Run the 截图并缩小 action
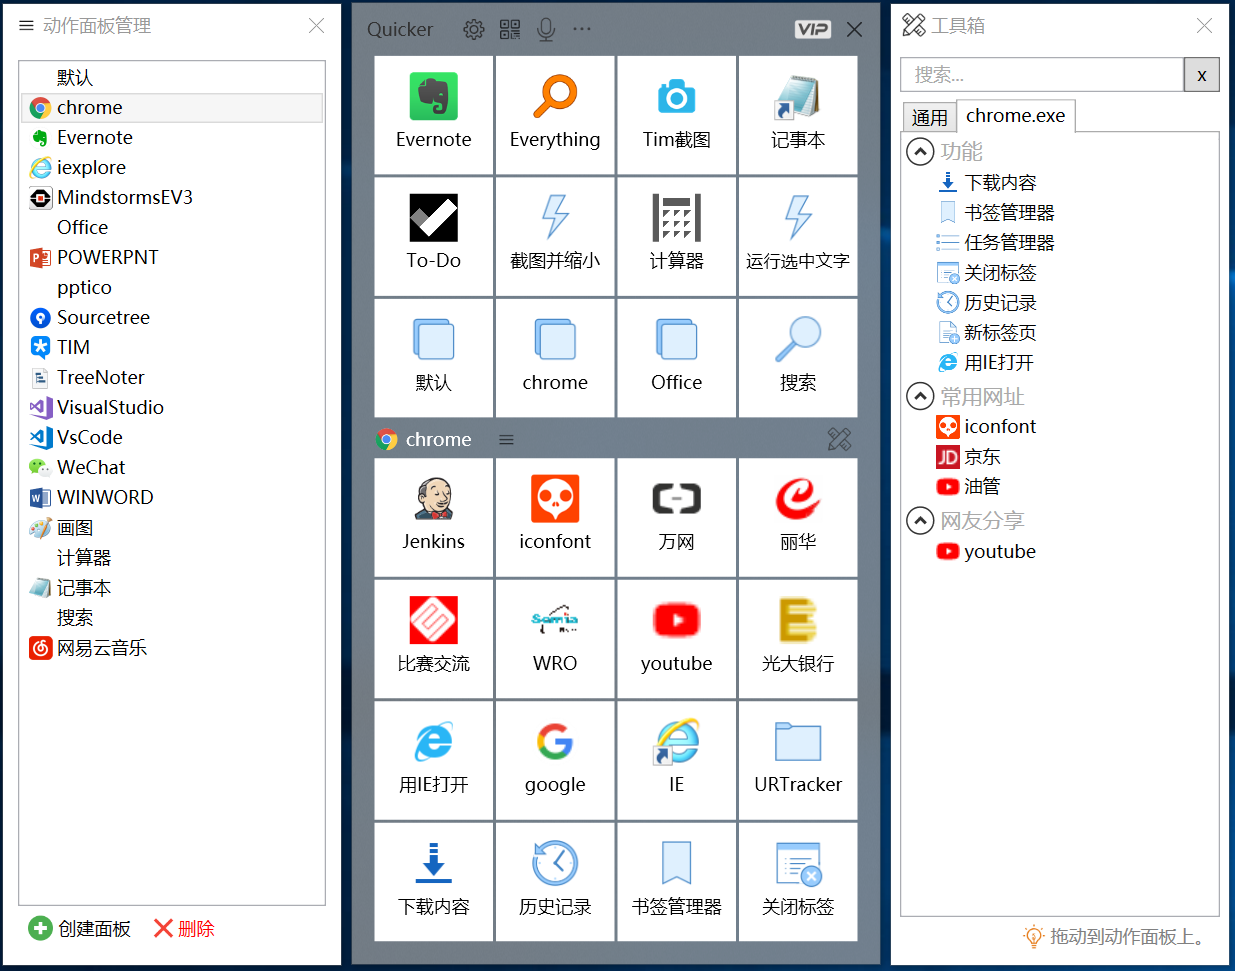 tap(555, 236)
